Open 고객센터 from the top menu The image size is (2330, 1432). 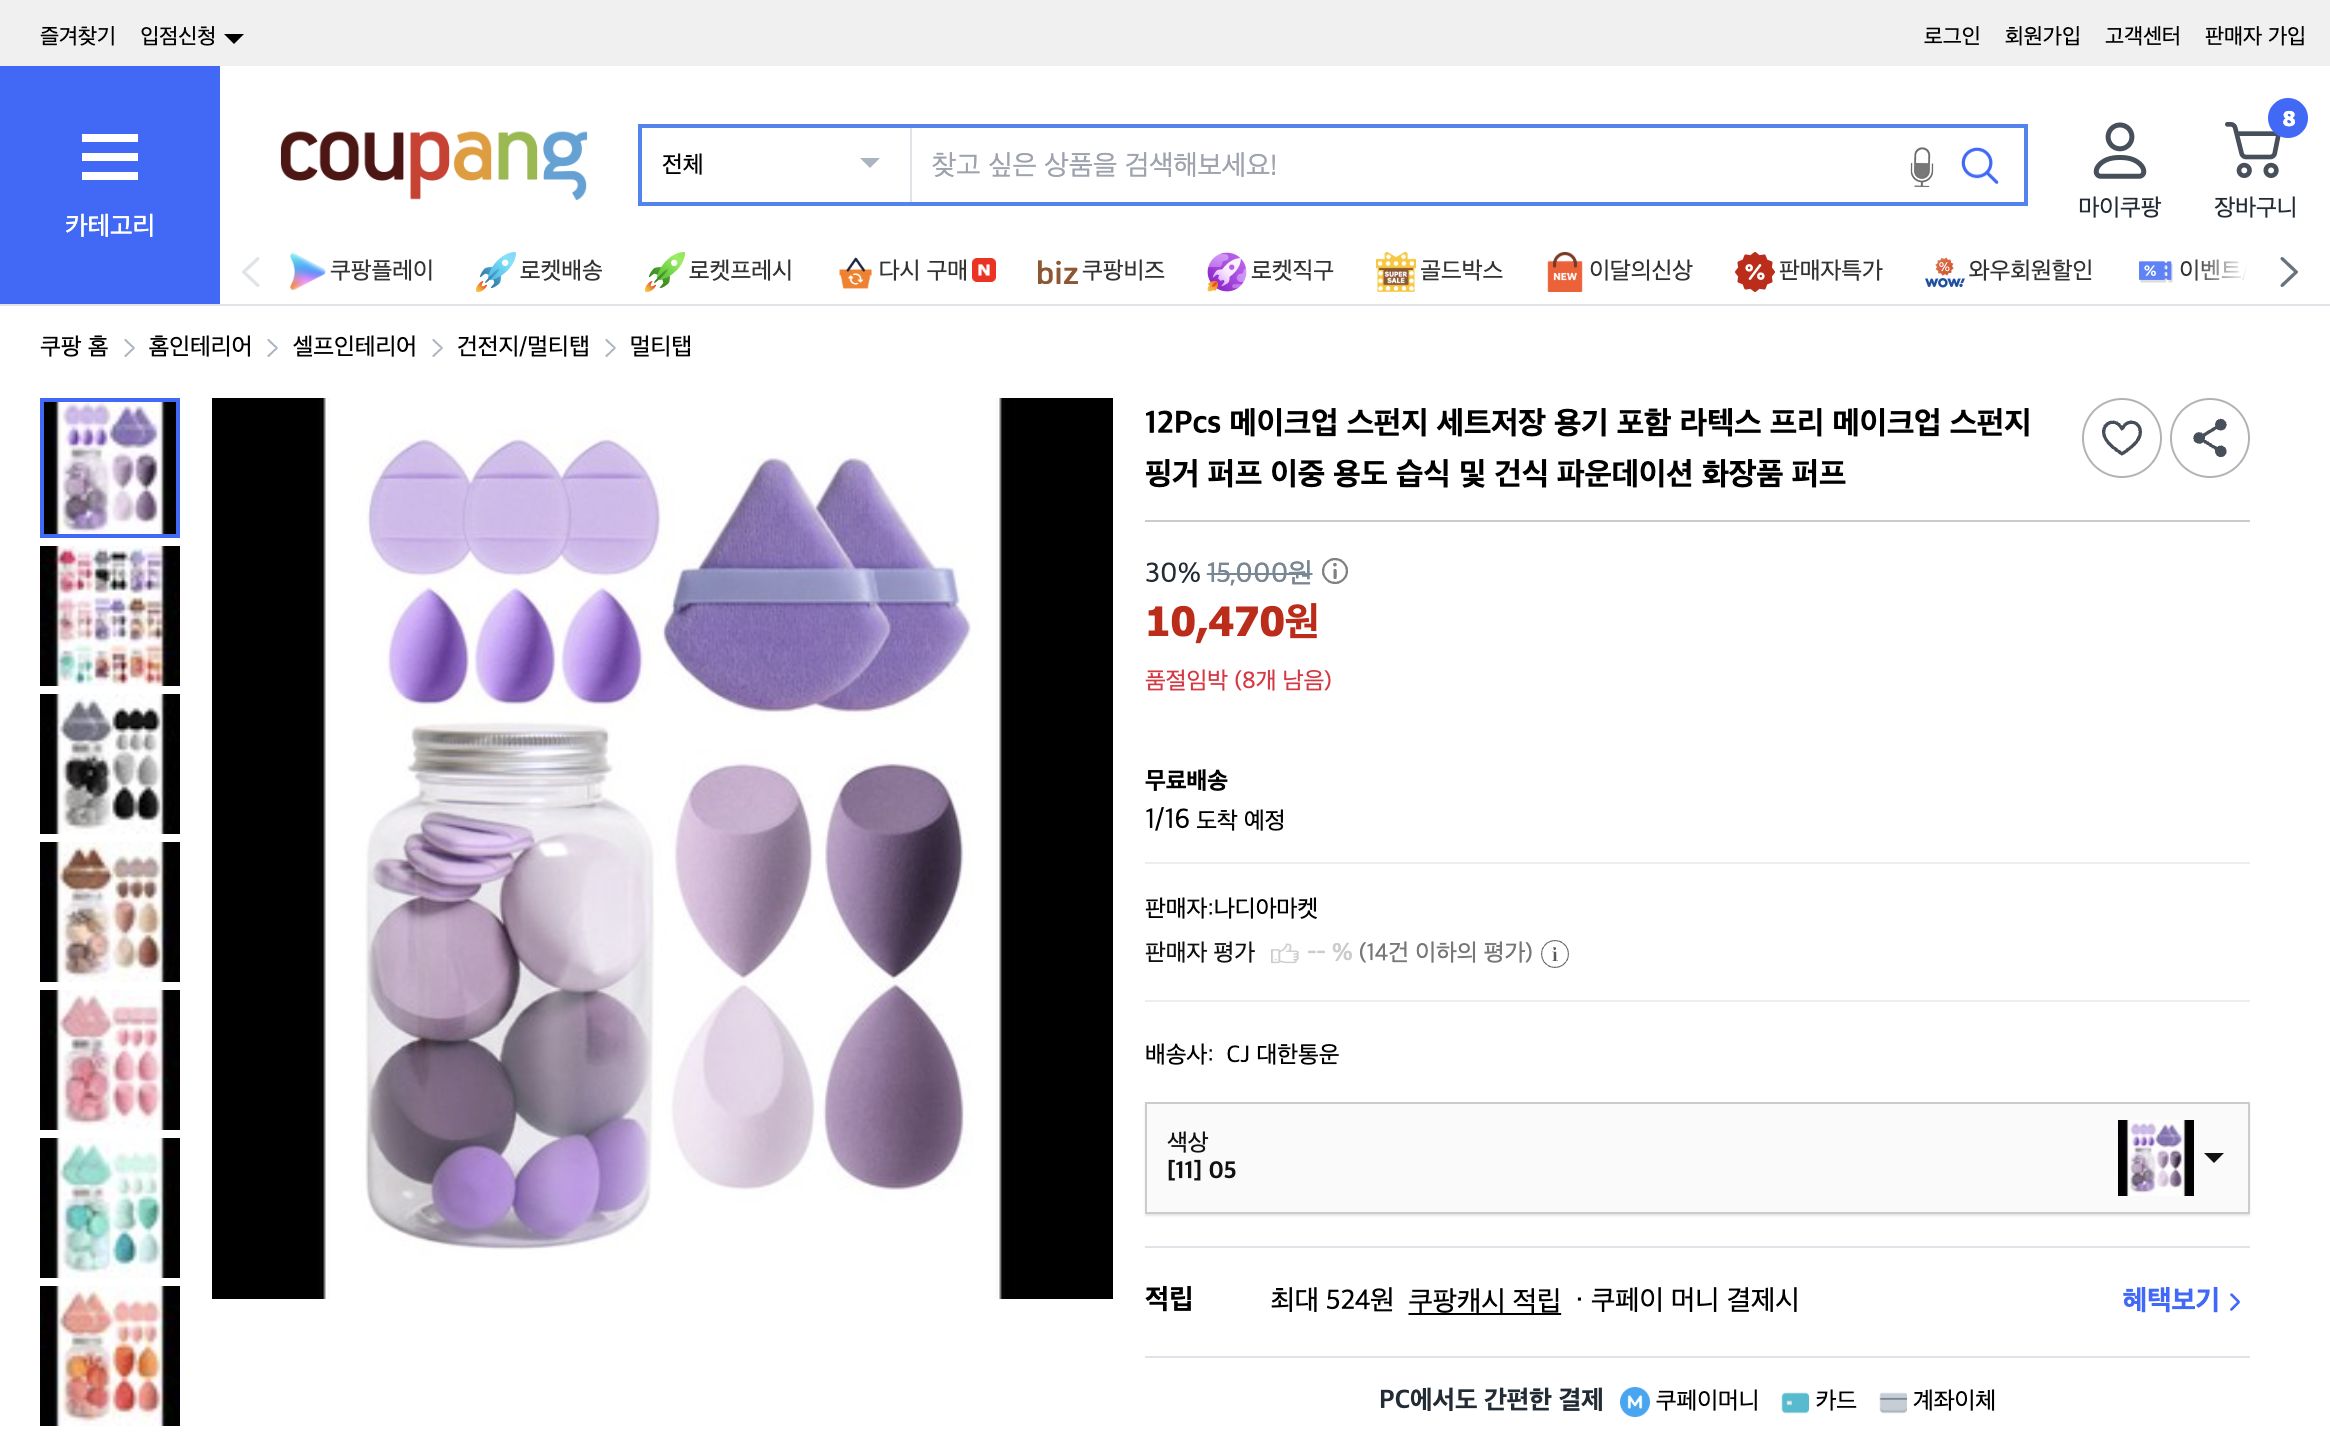(x=2141, y=35)
